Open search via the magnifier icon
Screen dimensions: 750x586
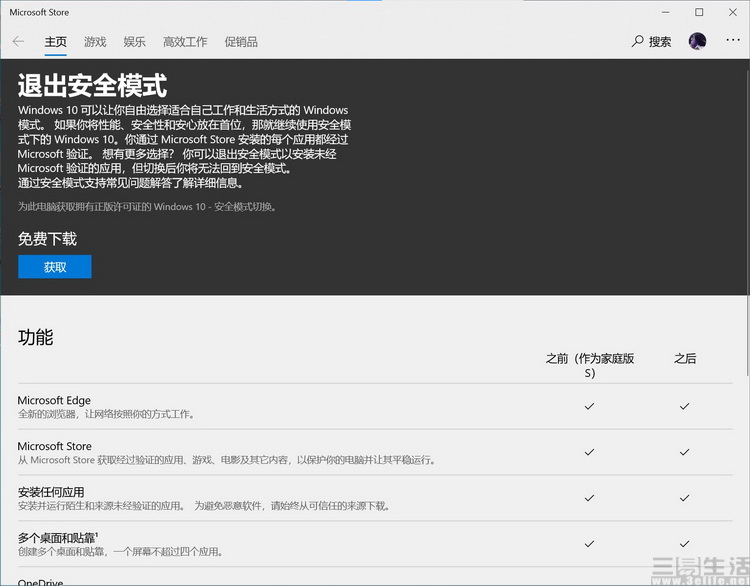coord(637,41)
